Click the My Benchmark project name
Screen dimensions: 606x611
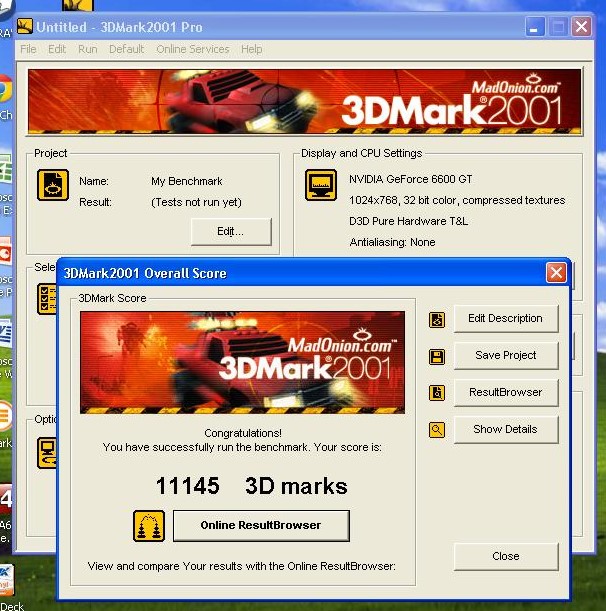(187, 181)
